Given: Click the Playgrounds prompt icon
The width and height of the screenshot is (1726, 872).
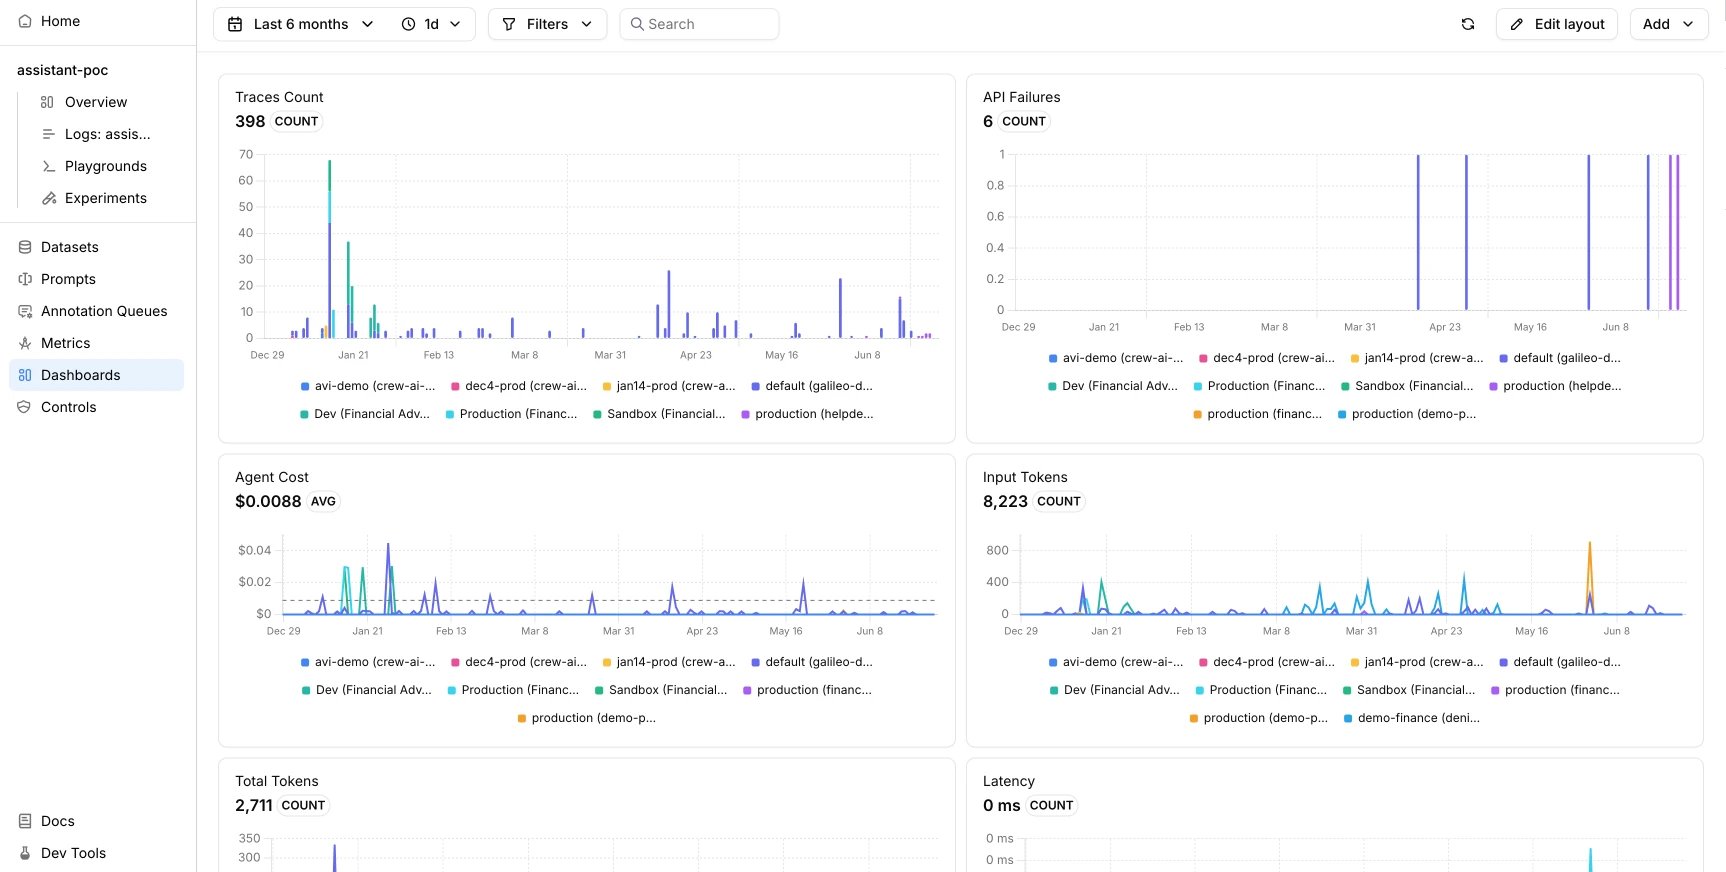Looking at the screenshot, I should tap(48, 166).
